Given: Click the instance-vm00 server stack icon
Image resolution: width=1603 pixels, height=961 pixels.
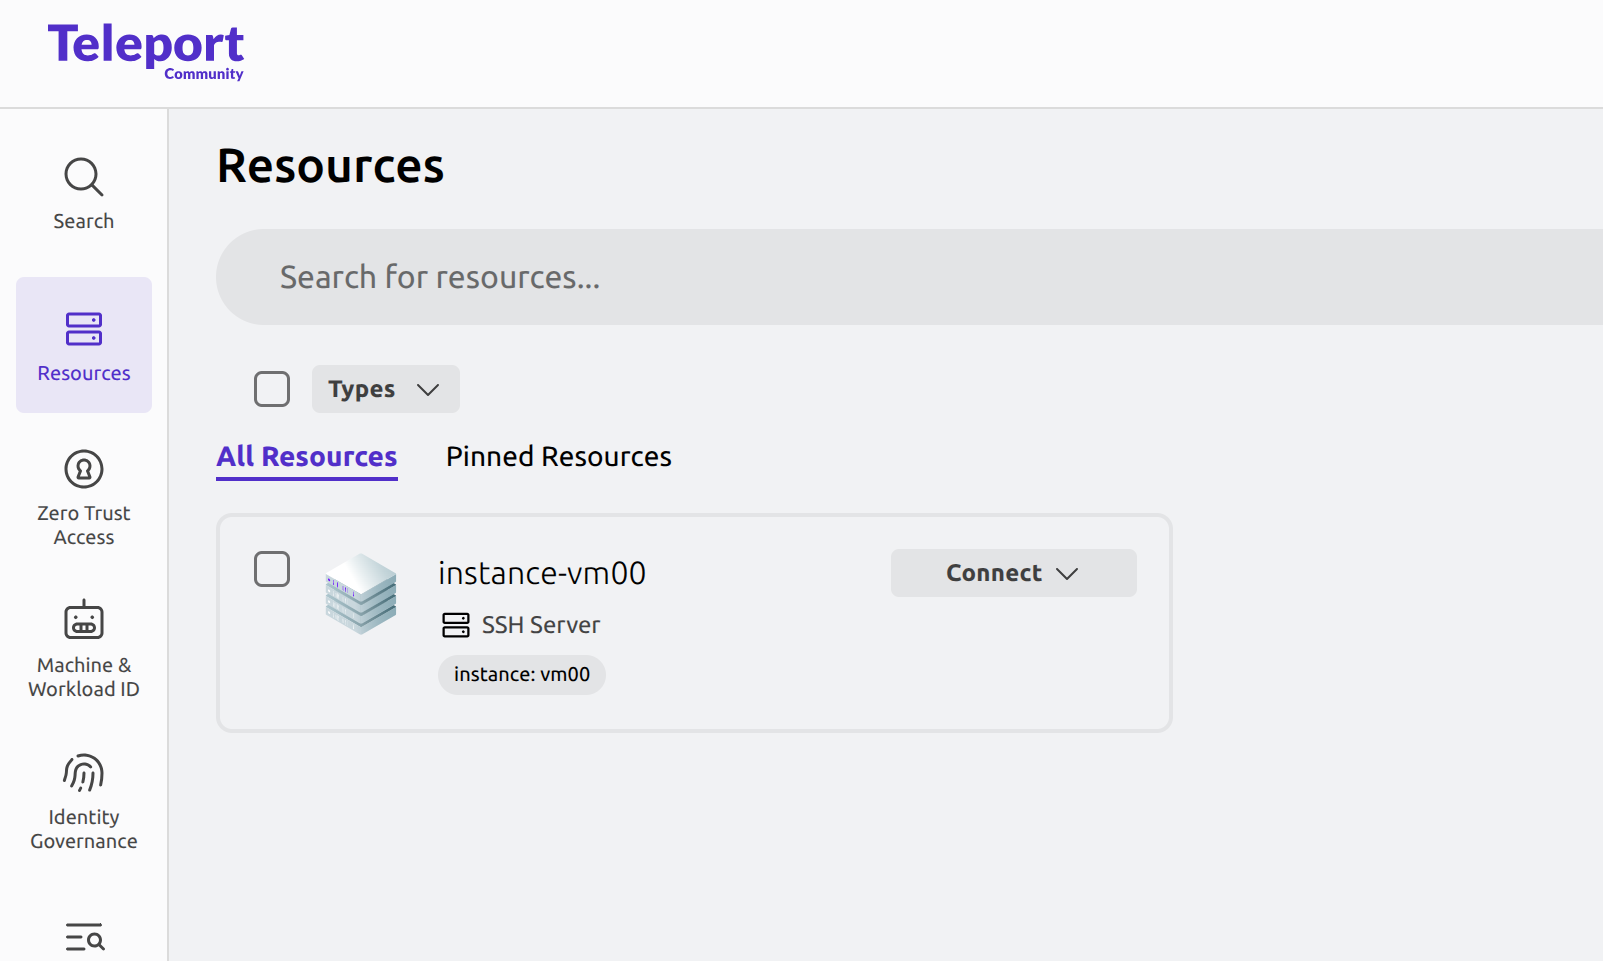Looking at the screenshot, I should click(361, 594).
